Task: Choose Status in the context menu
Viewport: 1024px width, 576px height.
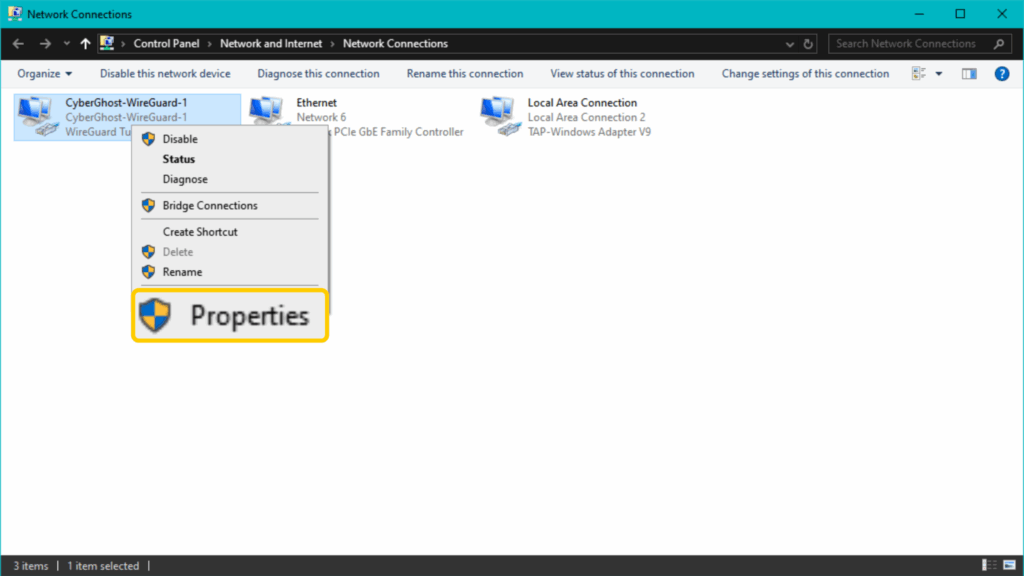Action: coord(230,159)
